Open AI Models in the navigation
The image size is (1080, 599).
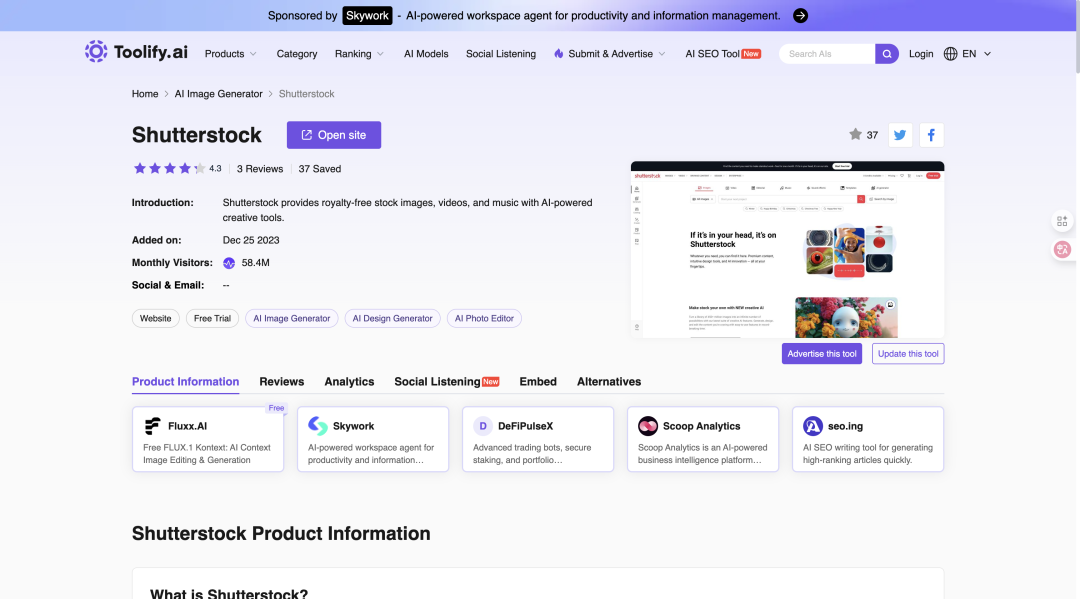coord(426,54)
